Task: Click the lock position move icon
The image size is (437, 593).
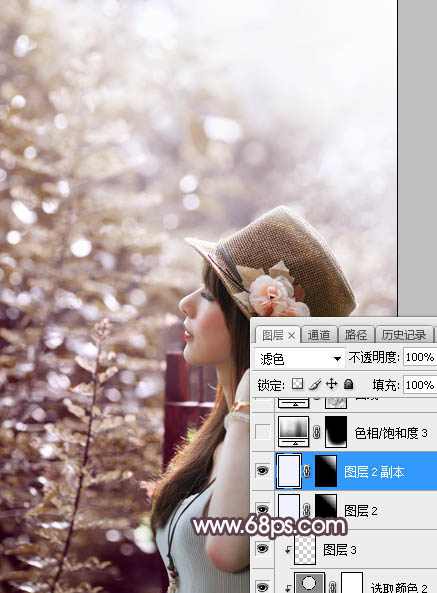Action: (x=332, y=384)
